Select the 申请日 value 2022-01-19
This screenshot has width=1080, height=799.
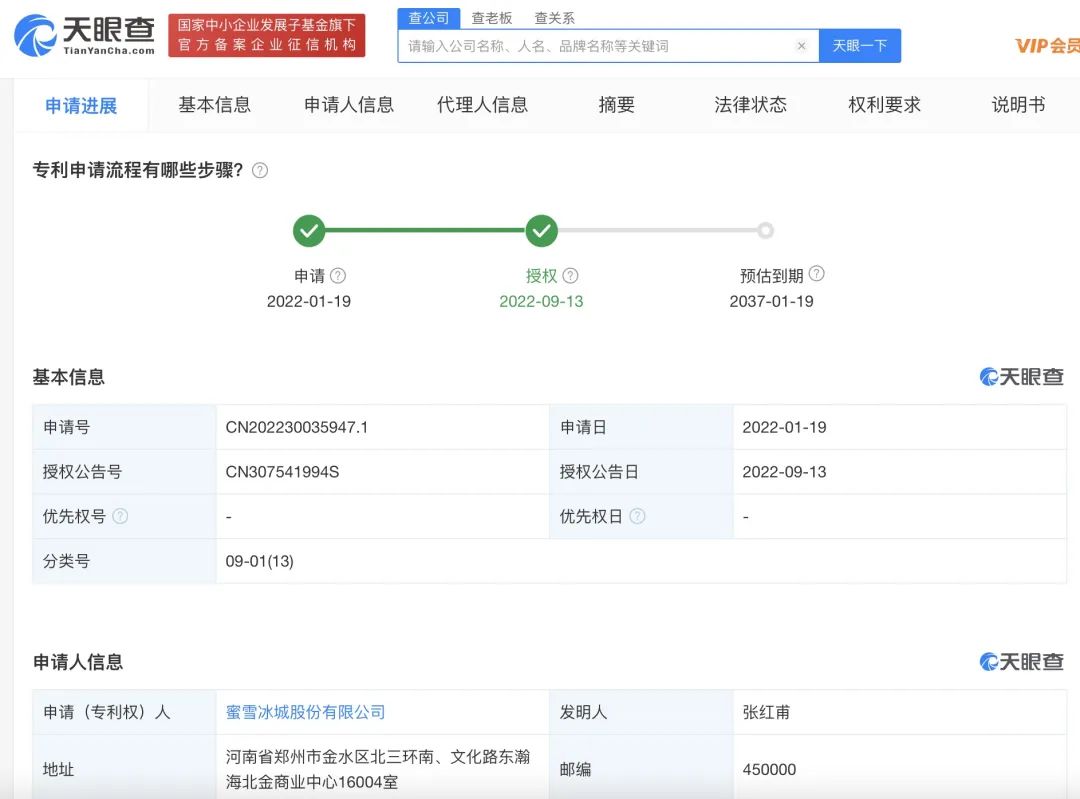pyautogui.click(x=785, y=427)
